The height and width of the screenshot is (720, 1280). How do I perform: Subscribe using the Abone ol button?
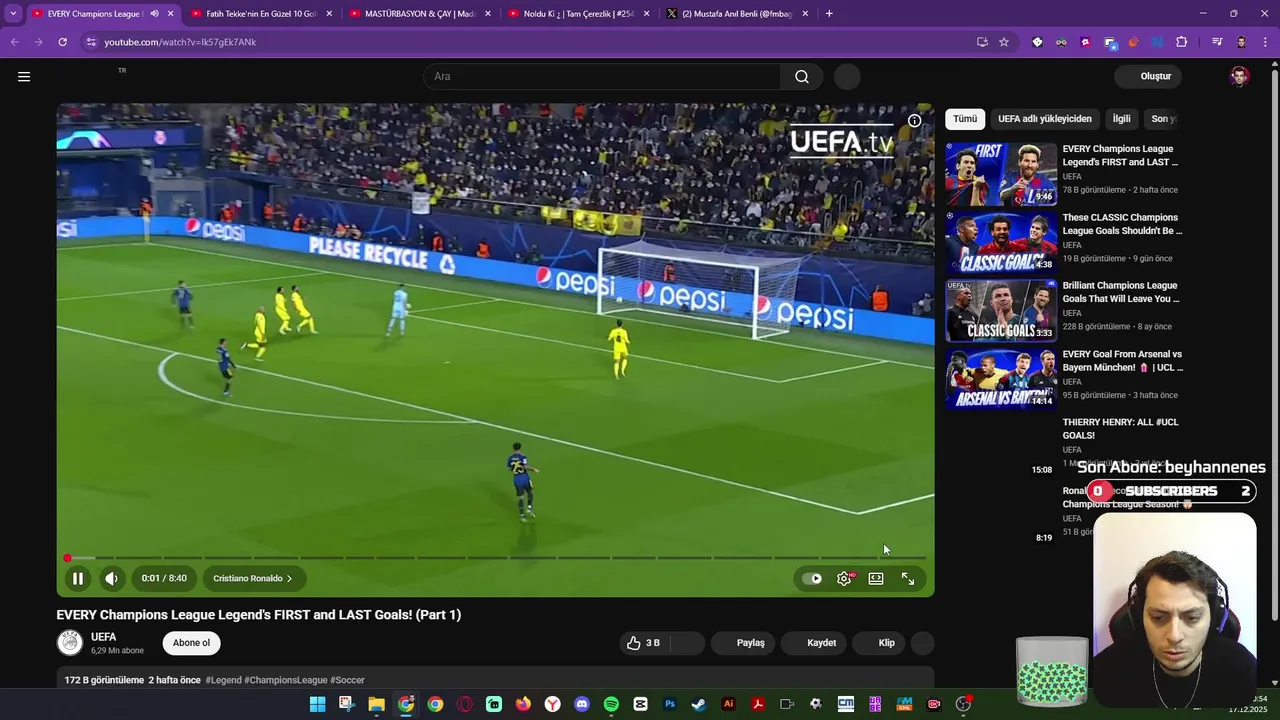click(x=192, y=643)
